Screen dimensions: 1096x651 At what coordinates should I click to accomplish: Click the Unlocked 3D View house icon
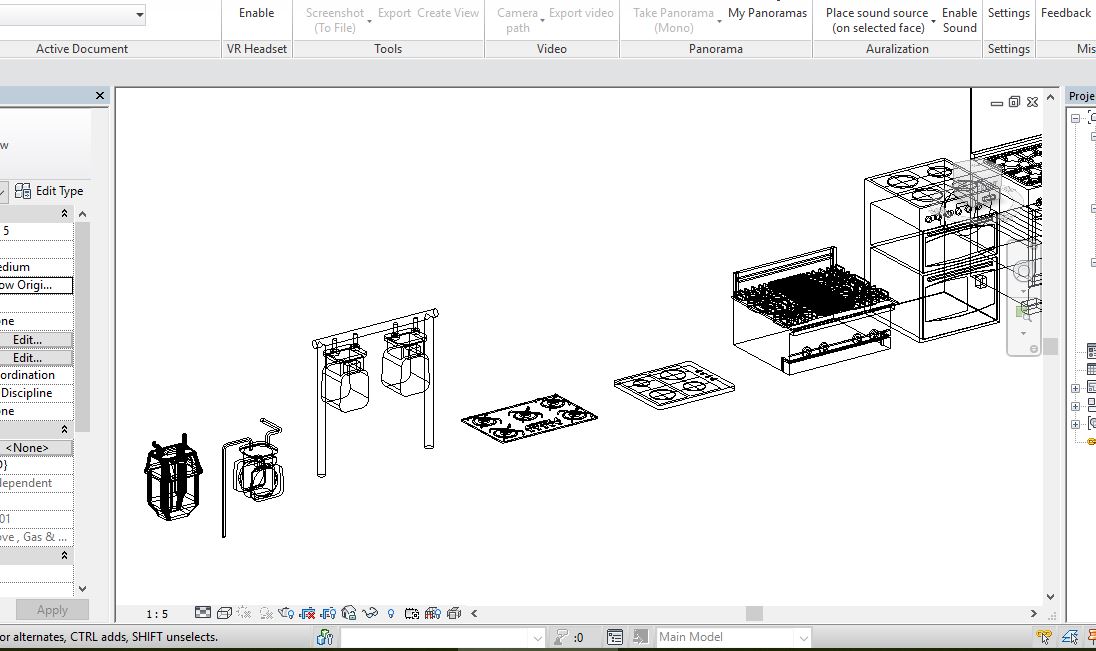point(349,613)
